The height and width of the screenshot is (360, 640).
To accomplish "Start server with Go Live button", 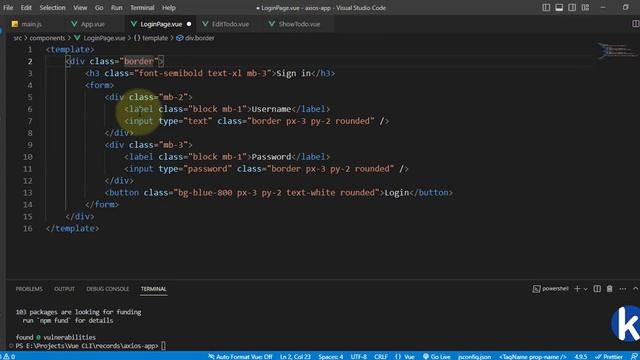I will point(436,356).
